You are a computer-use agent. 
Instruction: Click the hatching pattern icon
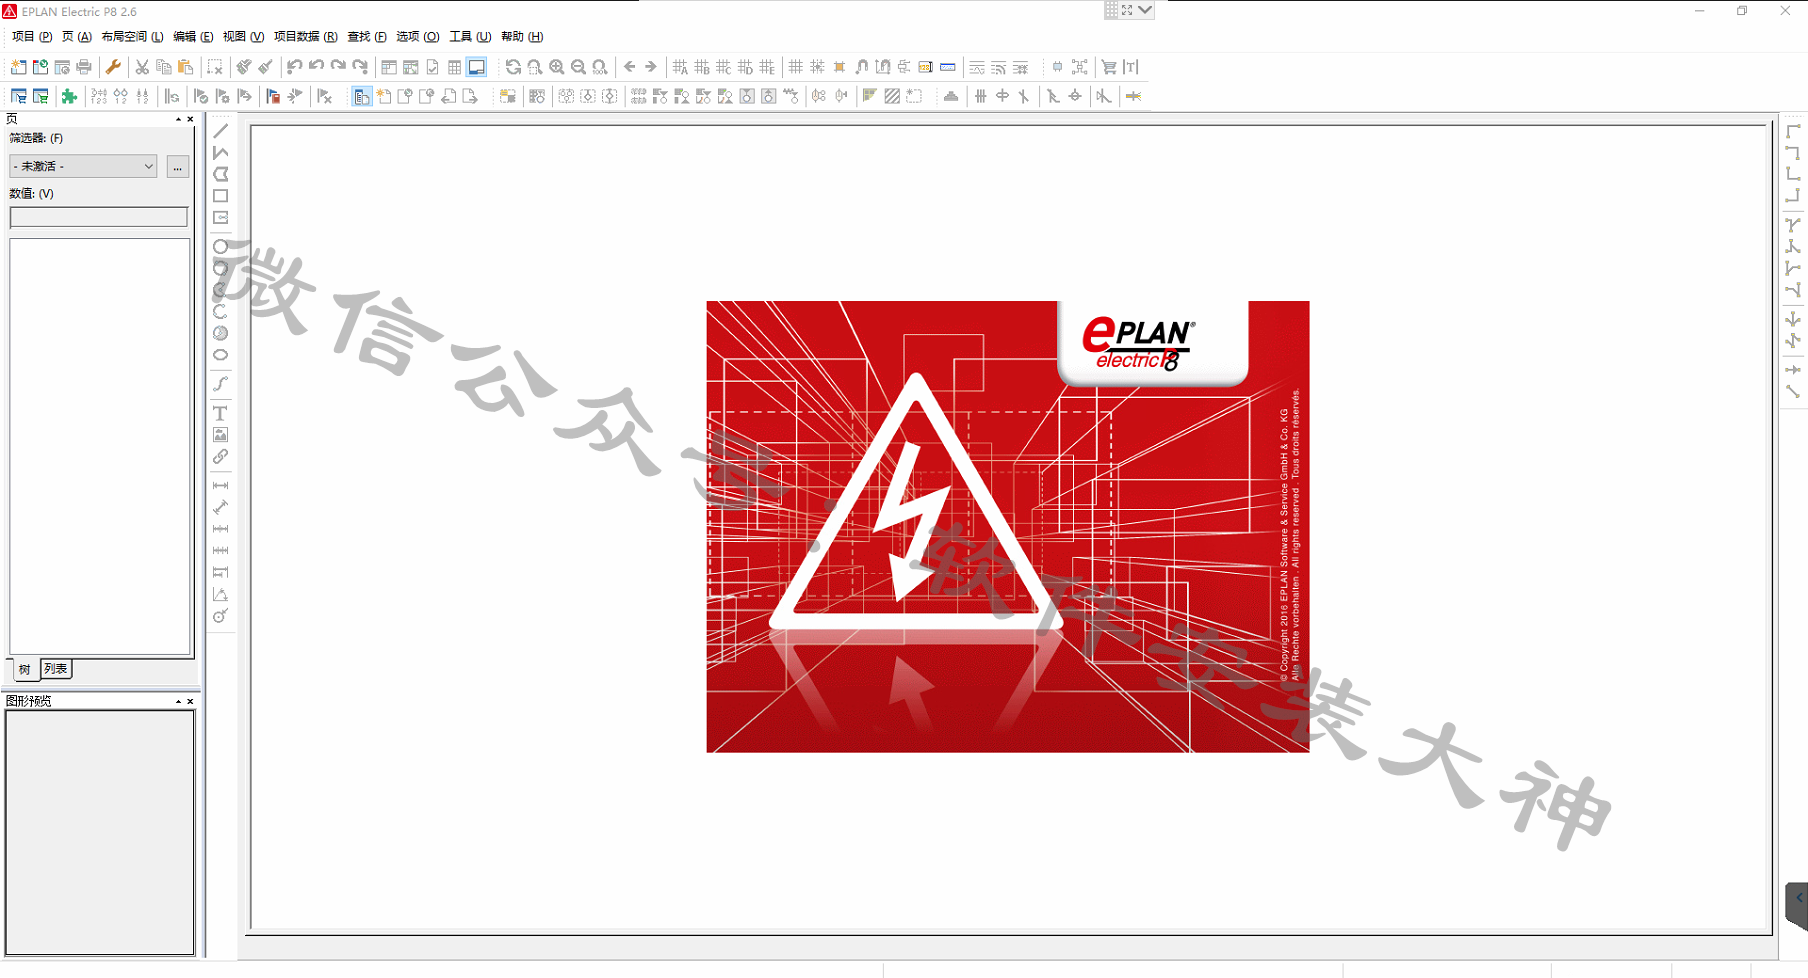click(x=892, y=96)
